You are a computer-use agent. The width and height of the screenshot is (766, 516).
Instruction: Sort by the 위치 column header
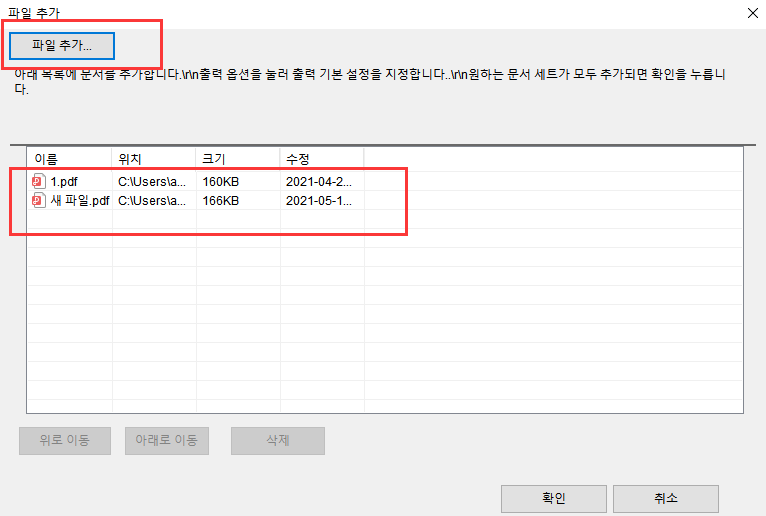(x=154, y=159)
